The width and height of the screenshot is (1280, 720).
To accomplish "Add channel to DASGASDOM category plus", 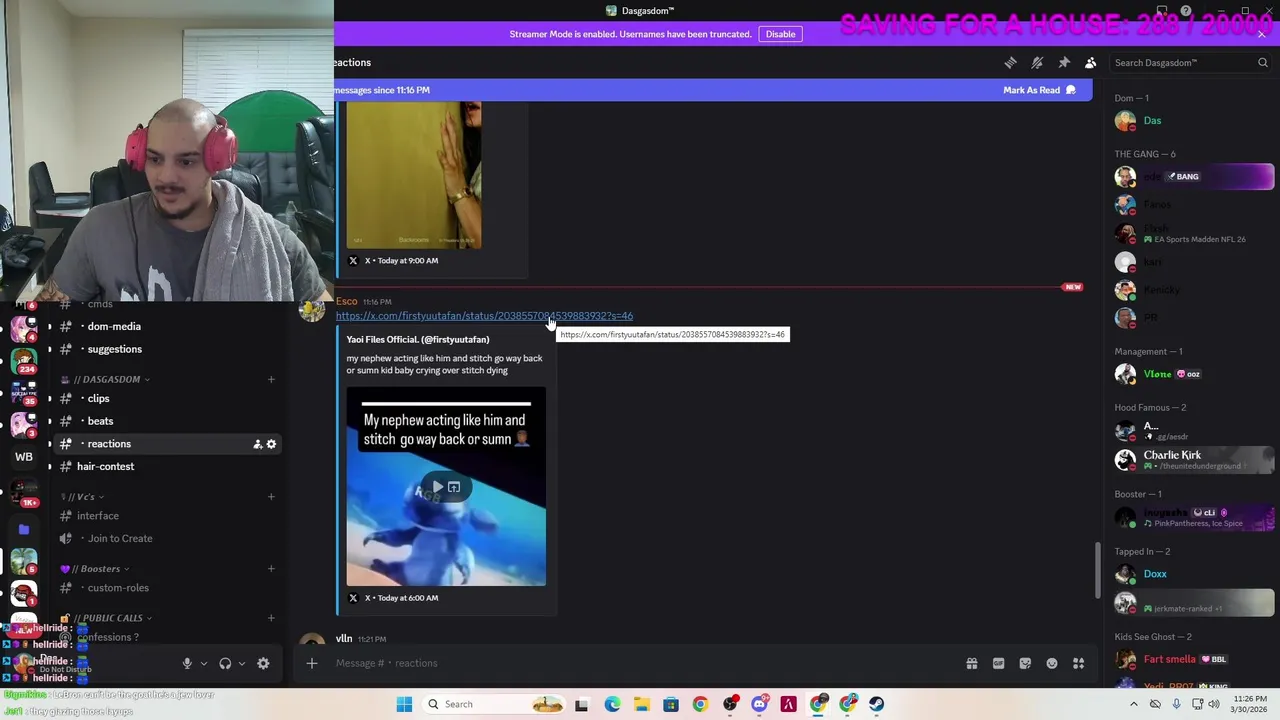I will (x=270, y=379).
